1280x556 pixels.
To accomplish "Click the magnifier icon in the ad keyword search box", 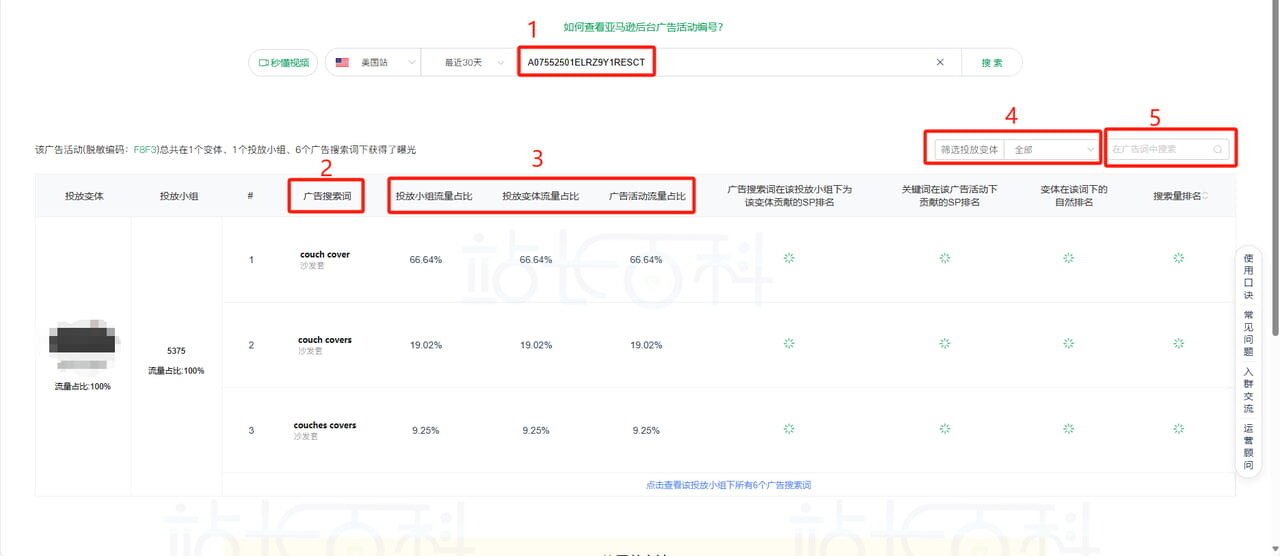I will pyautogui.click(x=1218, y=149).
